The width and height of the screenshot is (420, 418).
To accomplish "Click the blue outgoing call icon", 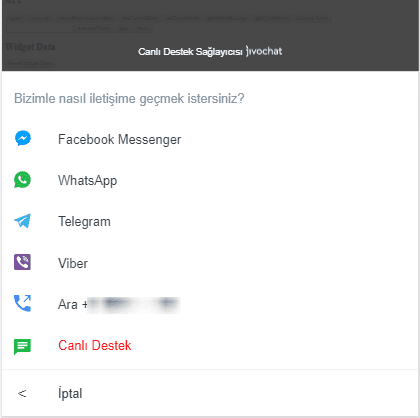I will point(22,303).
